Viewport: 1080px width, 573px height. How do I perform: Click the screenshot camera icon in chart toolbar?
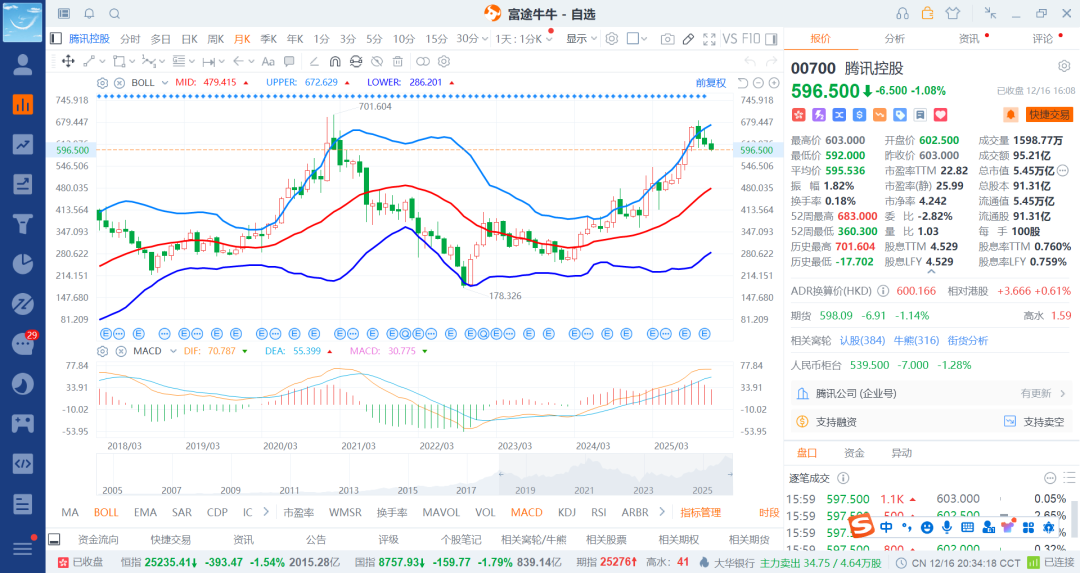(667, 39)
